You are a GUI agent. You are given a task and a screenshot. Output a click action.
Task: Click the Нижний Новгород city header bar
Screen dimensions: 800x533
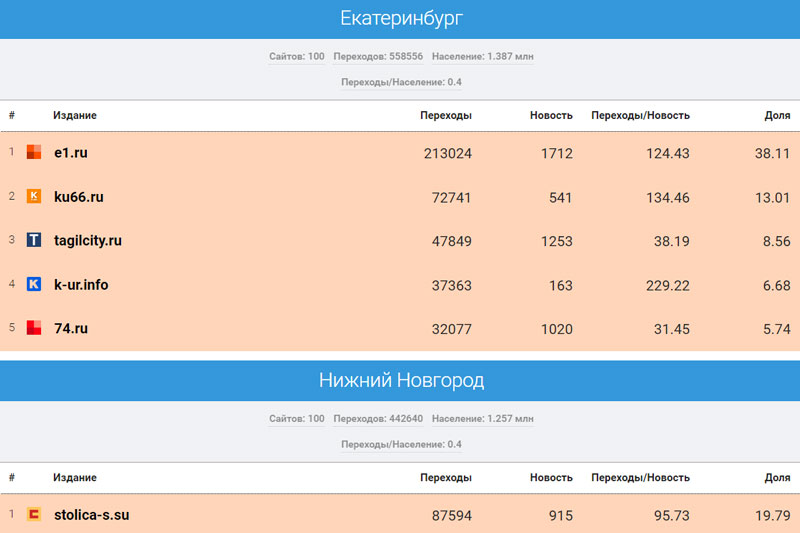point(400,381)
